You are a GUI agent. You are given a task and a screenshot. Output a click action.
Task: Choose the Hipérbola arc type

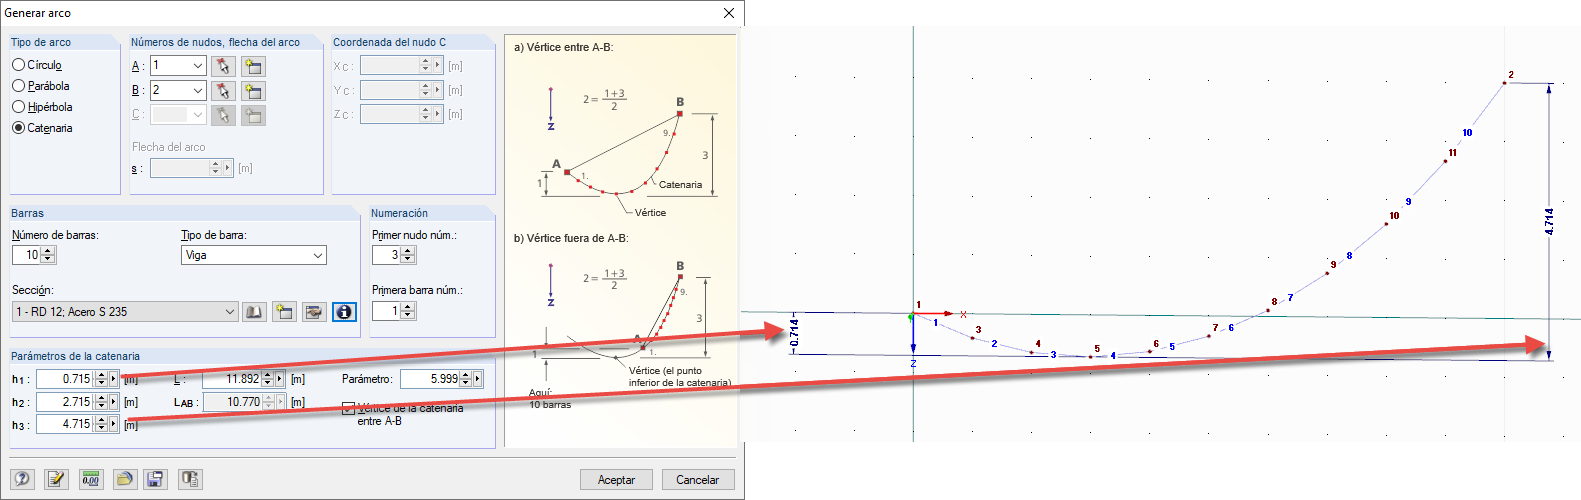[18, 107]
